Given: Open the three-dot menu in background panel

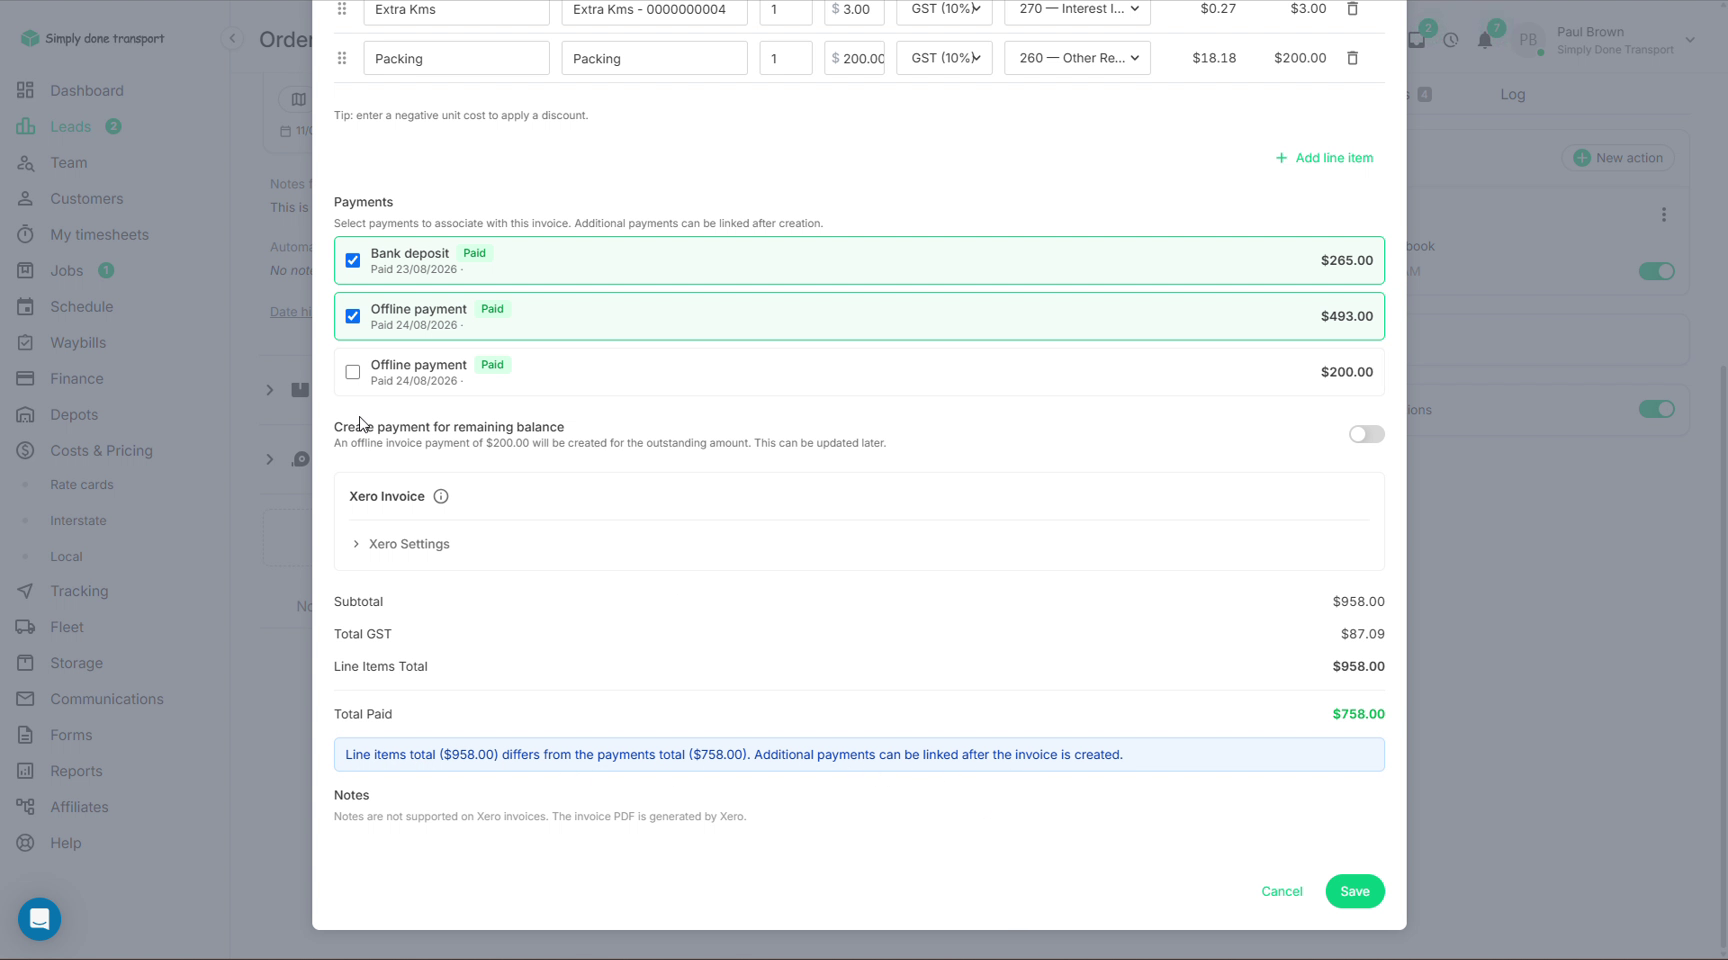Looking at the screenshot, I should [1663, 215].
